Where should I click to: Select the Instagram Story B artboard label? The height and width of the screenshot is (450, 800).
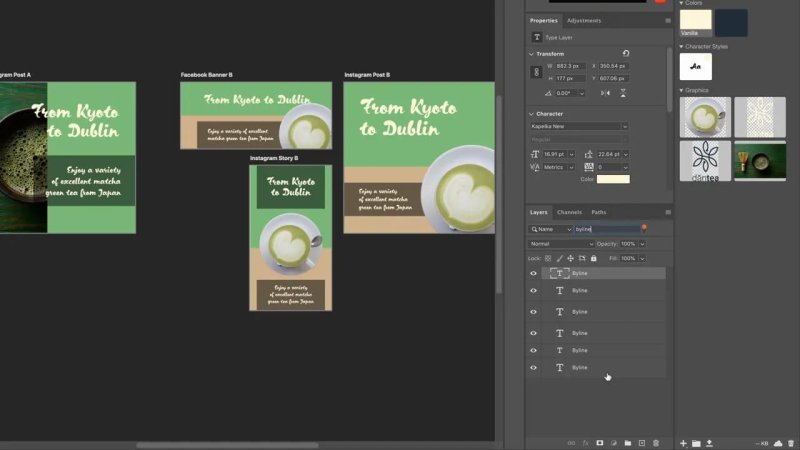click(x=274, y=158)
